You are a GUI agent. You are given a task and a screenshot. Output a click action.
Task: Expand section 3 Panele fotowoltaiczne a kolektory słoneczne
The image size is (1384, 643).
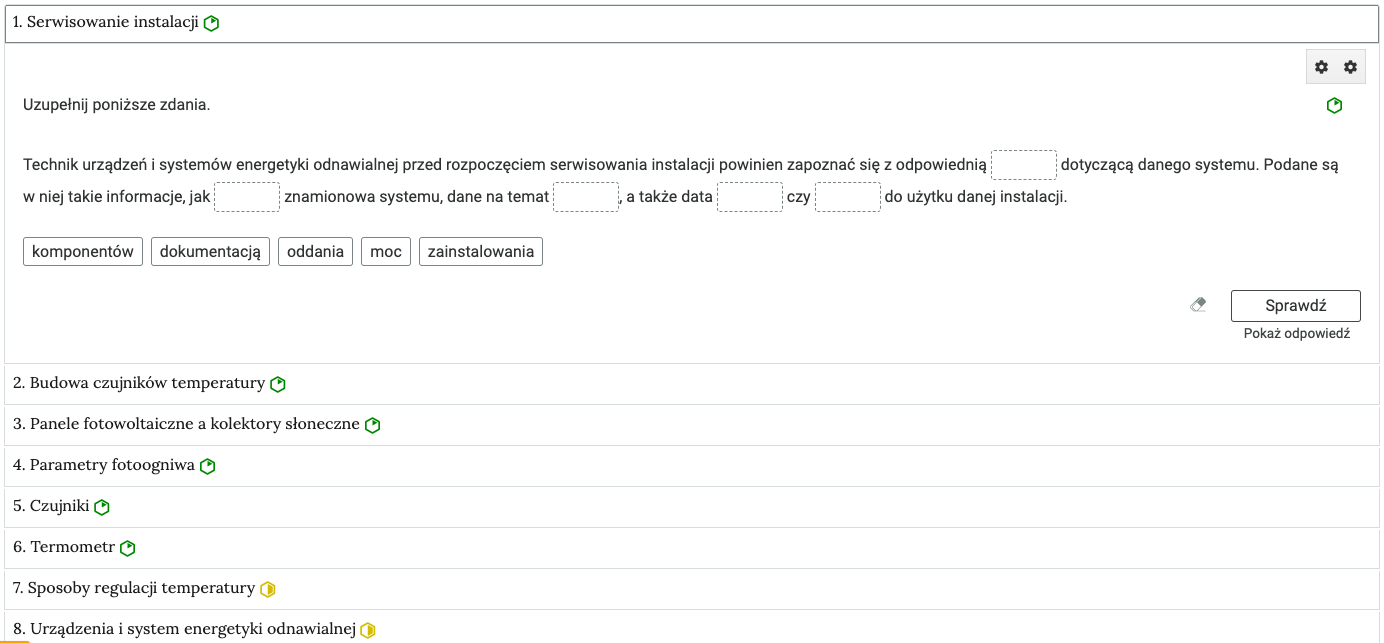[x=186, y=424]
